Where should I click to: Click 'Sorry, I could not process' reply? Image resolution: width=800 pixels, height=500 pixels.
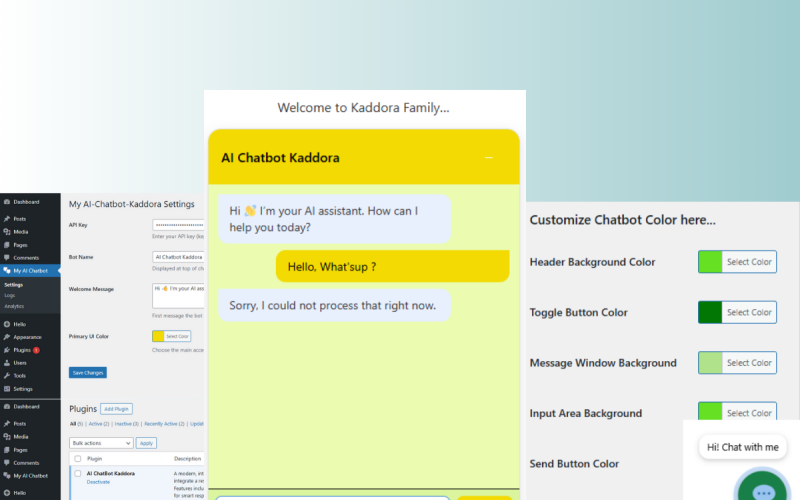coord(335,306)
